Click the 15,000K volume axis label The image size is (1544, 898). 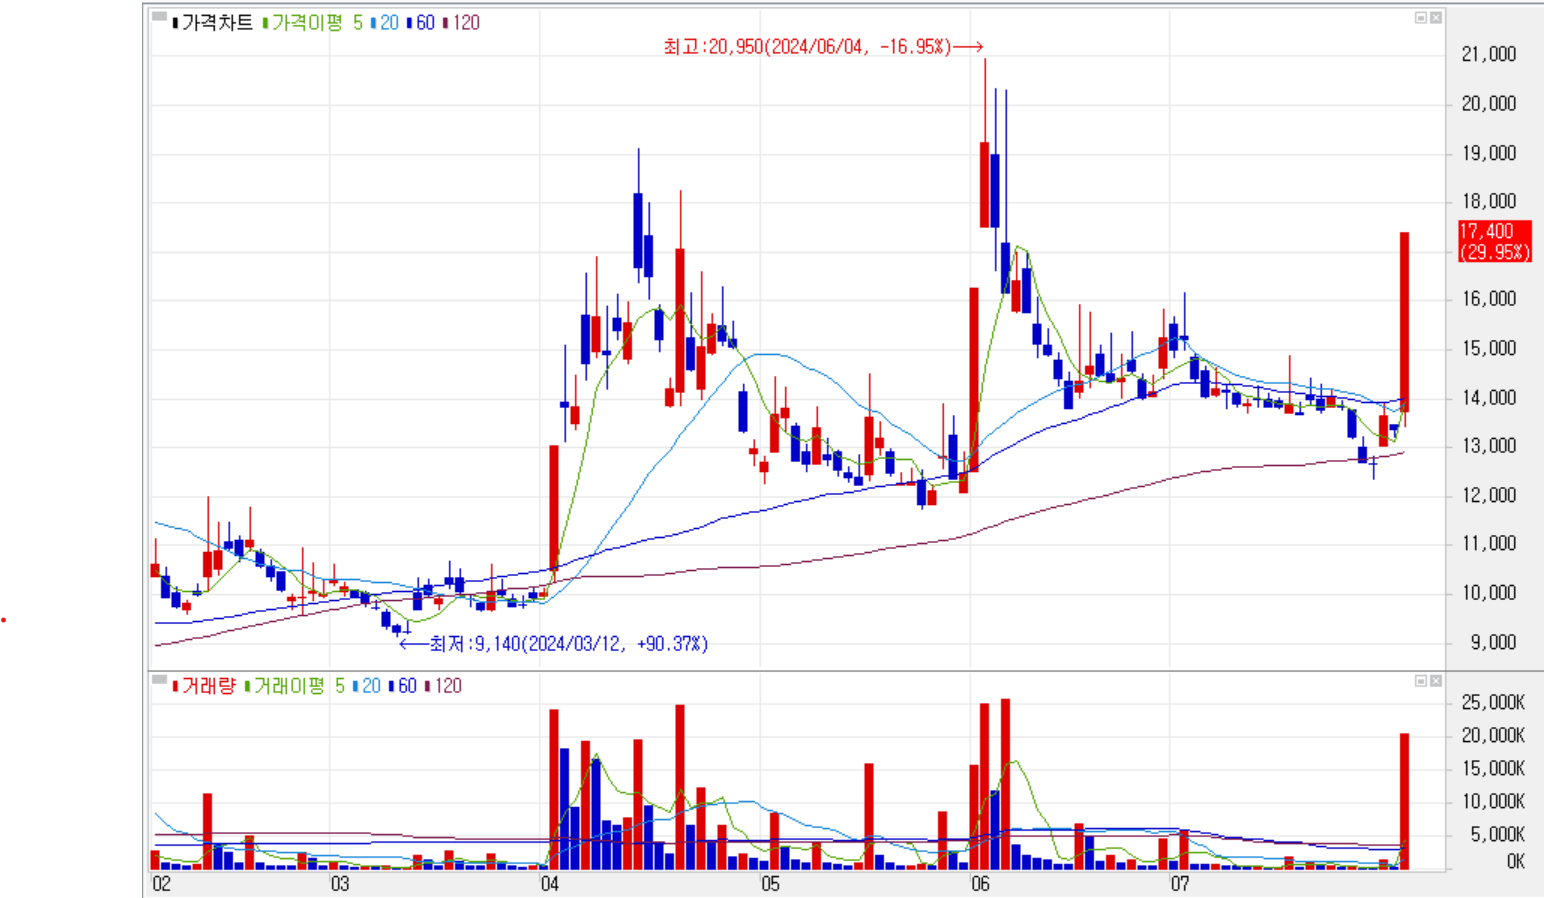tap(1493, 769)
